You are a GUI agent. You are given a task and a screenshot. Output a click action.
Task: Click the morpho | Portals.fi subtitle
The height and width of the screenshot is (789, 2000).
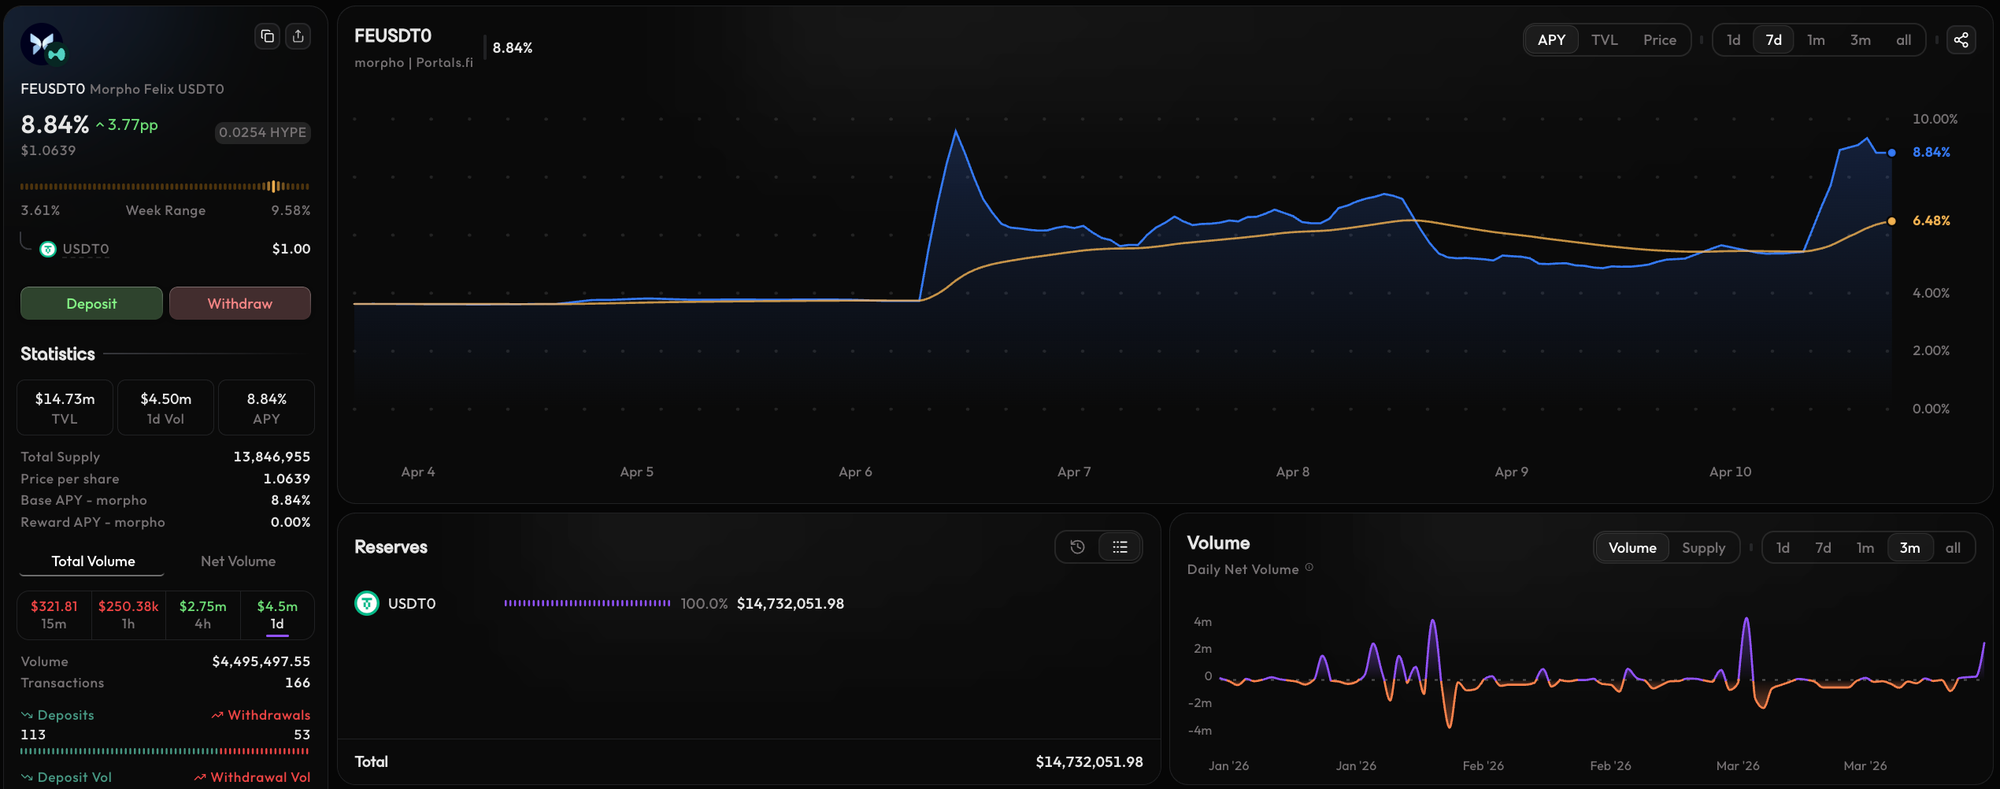(x=414, y=63)
